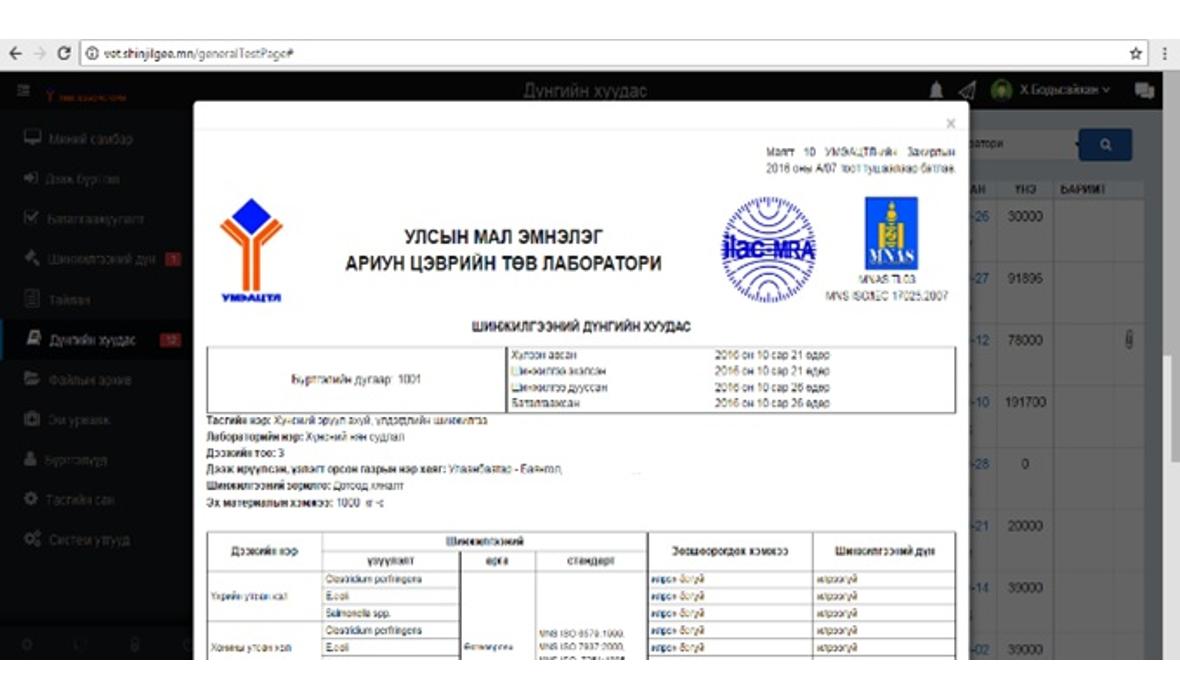1180x700 pixels.
Task: Click the browser forward arrow
Action: click(x=40, y=53)
